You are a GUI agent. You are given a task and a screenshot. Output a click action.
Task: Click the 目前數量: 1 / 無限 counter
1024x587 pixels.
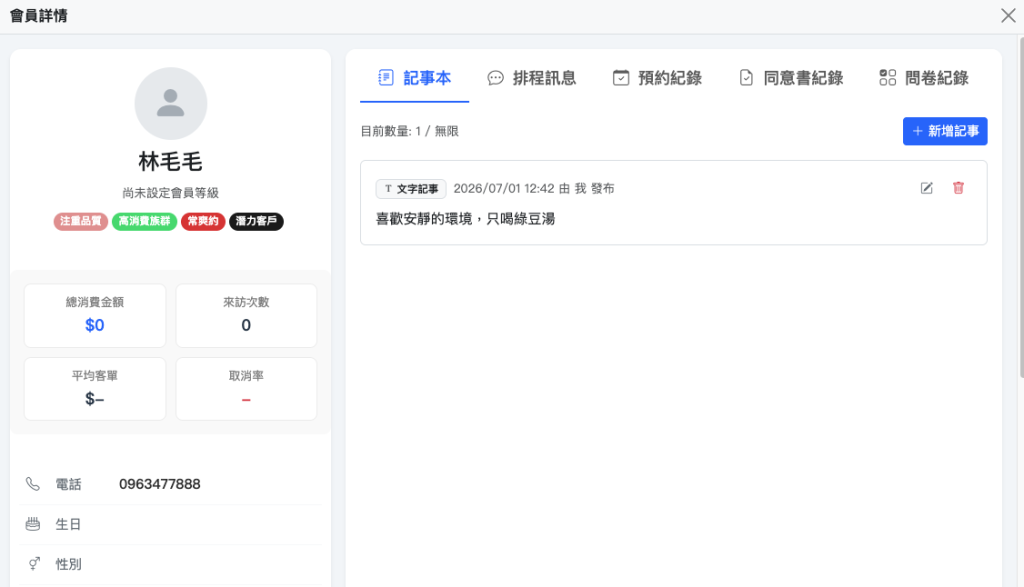tap(409, 131)
